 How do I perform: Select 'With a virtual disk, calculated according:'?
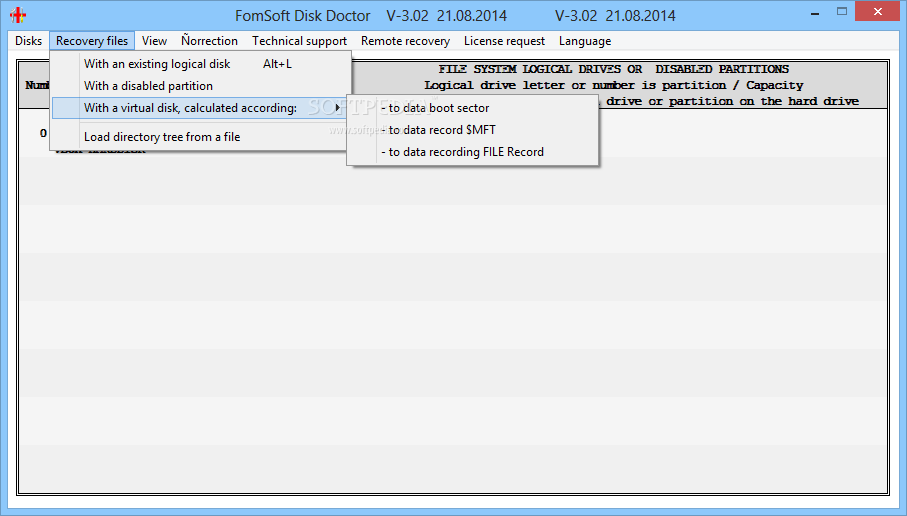[201, 108]
